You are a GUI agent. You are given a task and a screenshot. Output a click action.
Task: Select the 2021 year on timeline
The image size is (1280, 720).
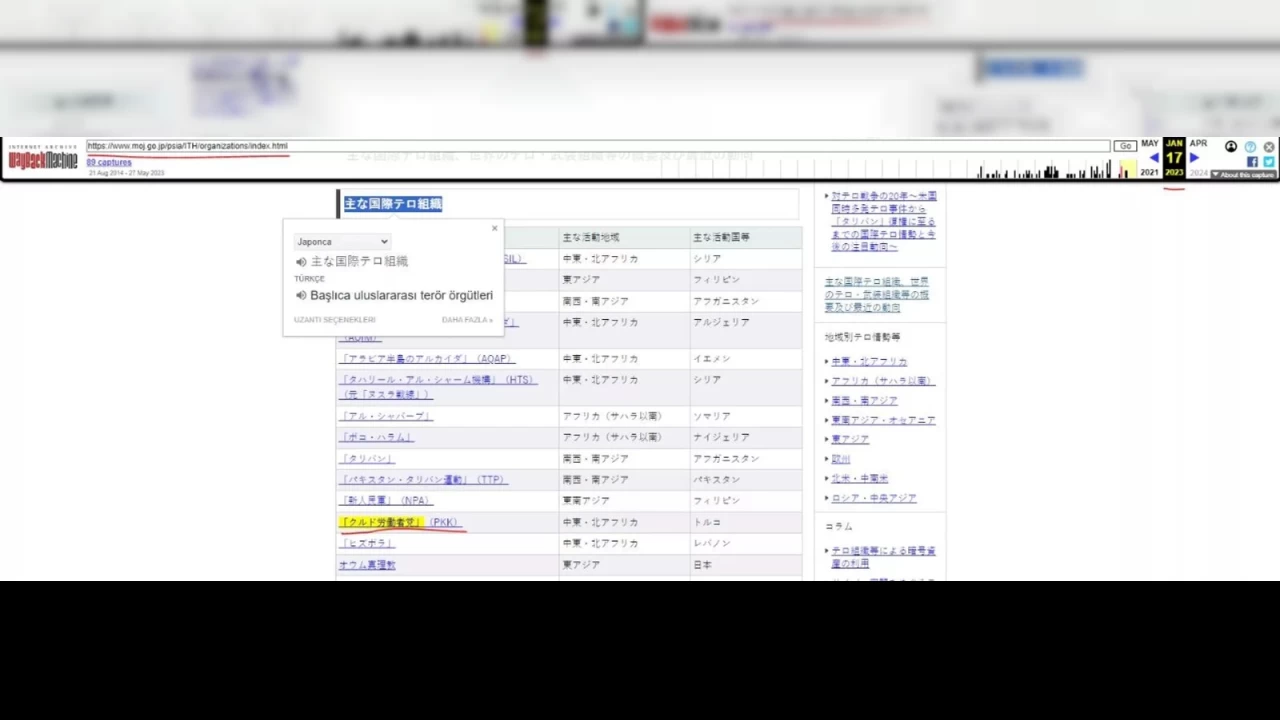[x=1149, y=173]
